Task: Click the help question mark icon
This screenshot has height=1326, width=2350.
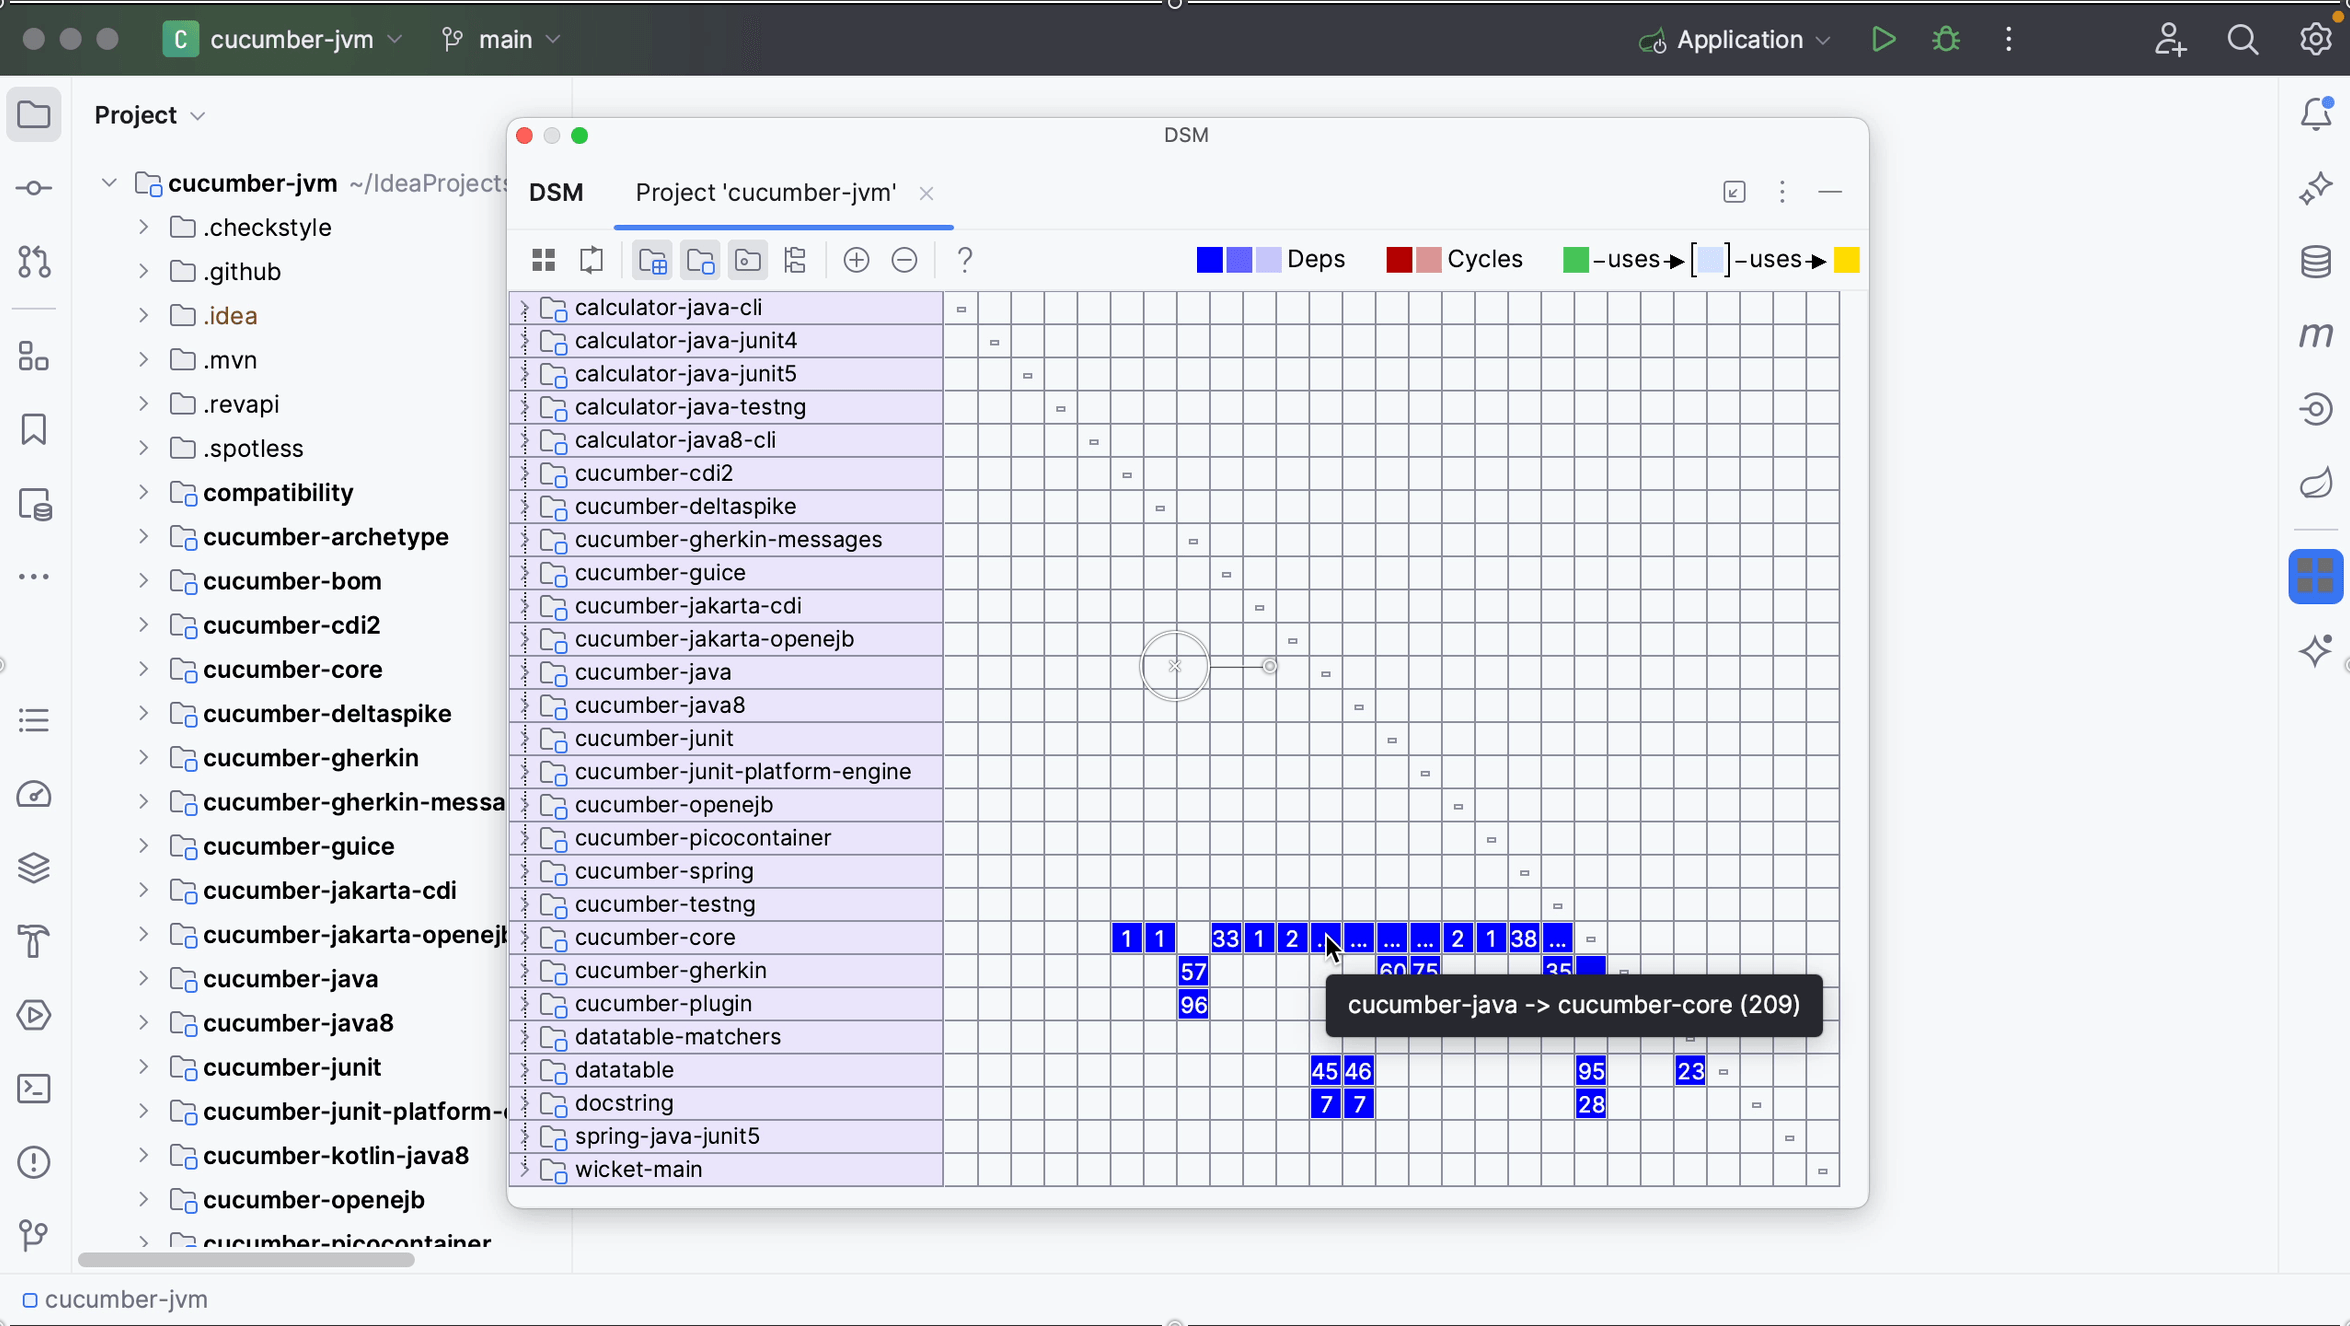Action: [x=964, y=260]
